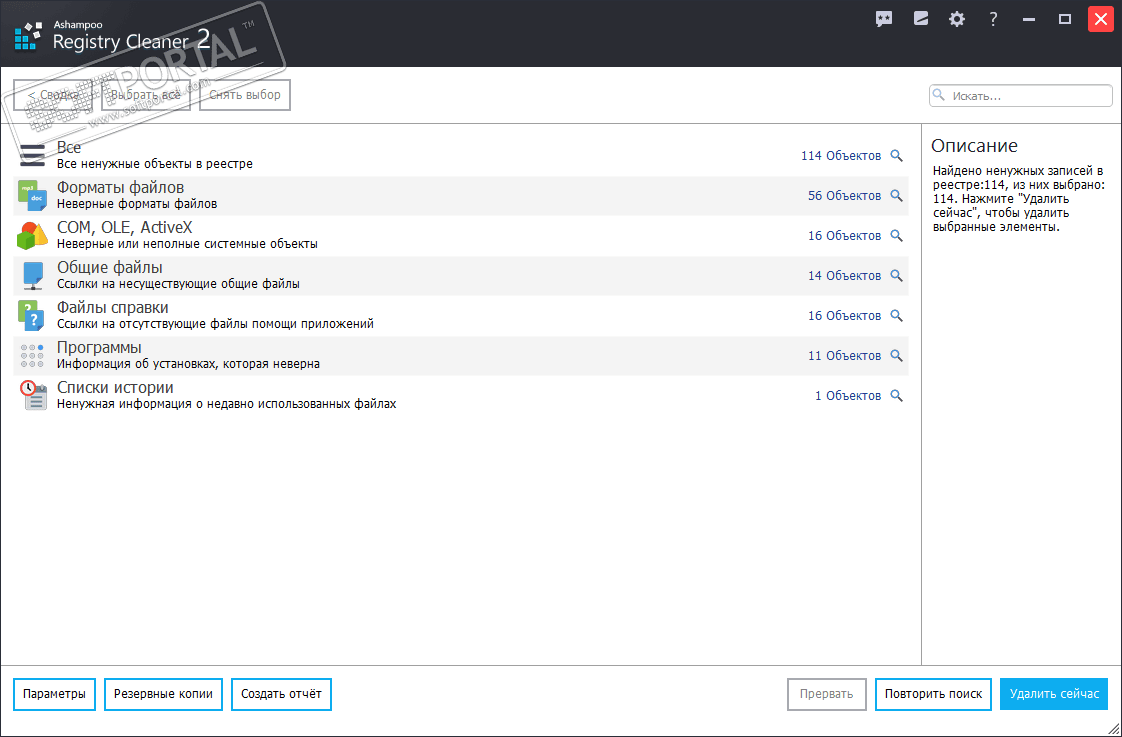Click the Списки истории clock icon
This screenshot has height=737, width=1122.
(x=34, y=395)
